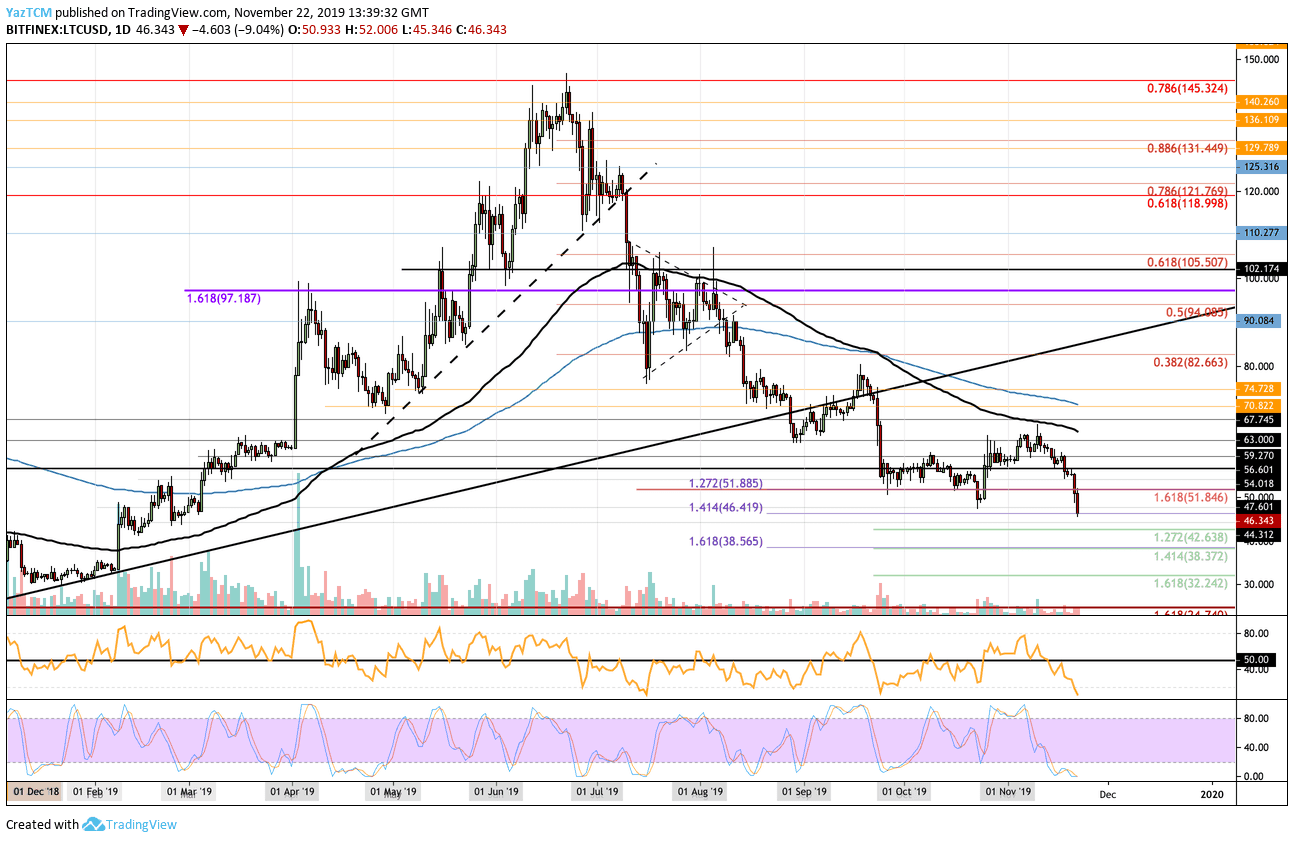The width and height of the screenshot is (1294, 842).
Task: Click the 0.886(131.449) Fibonacci label
Action: coord(1189,148)
